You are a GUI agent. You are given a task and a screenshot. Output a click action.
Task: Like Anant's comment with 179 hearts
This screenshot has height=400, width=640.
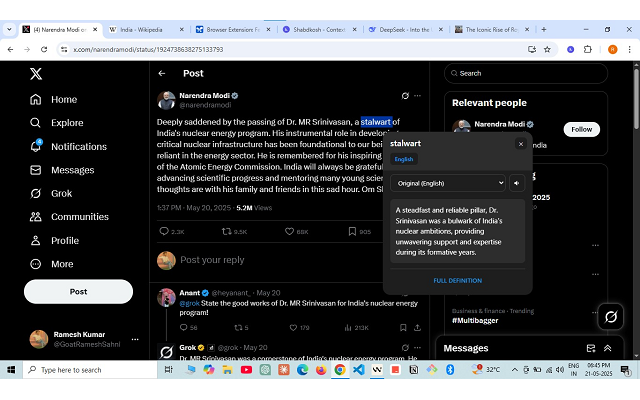(x=293, y=327)
